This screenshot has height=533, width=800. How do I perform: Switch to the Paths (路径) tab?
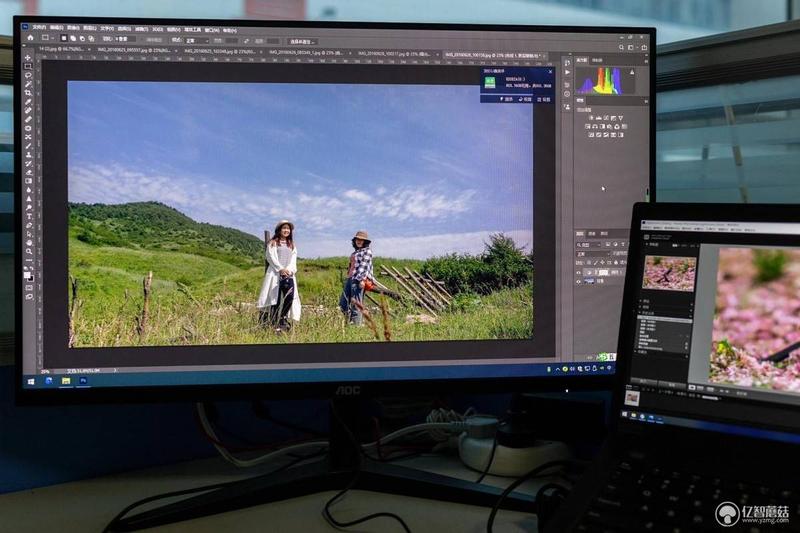[x=604, y=234]
